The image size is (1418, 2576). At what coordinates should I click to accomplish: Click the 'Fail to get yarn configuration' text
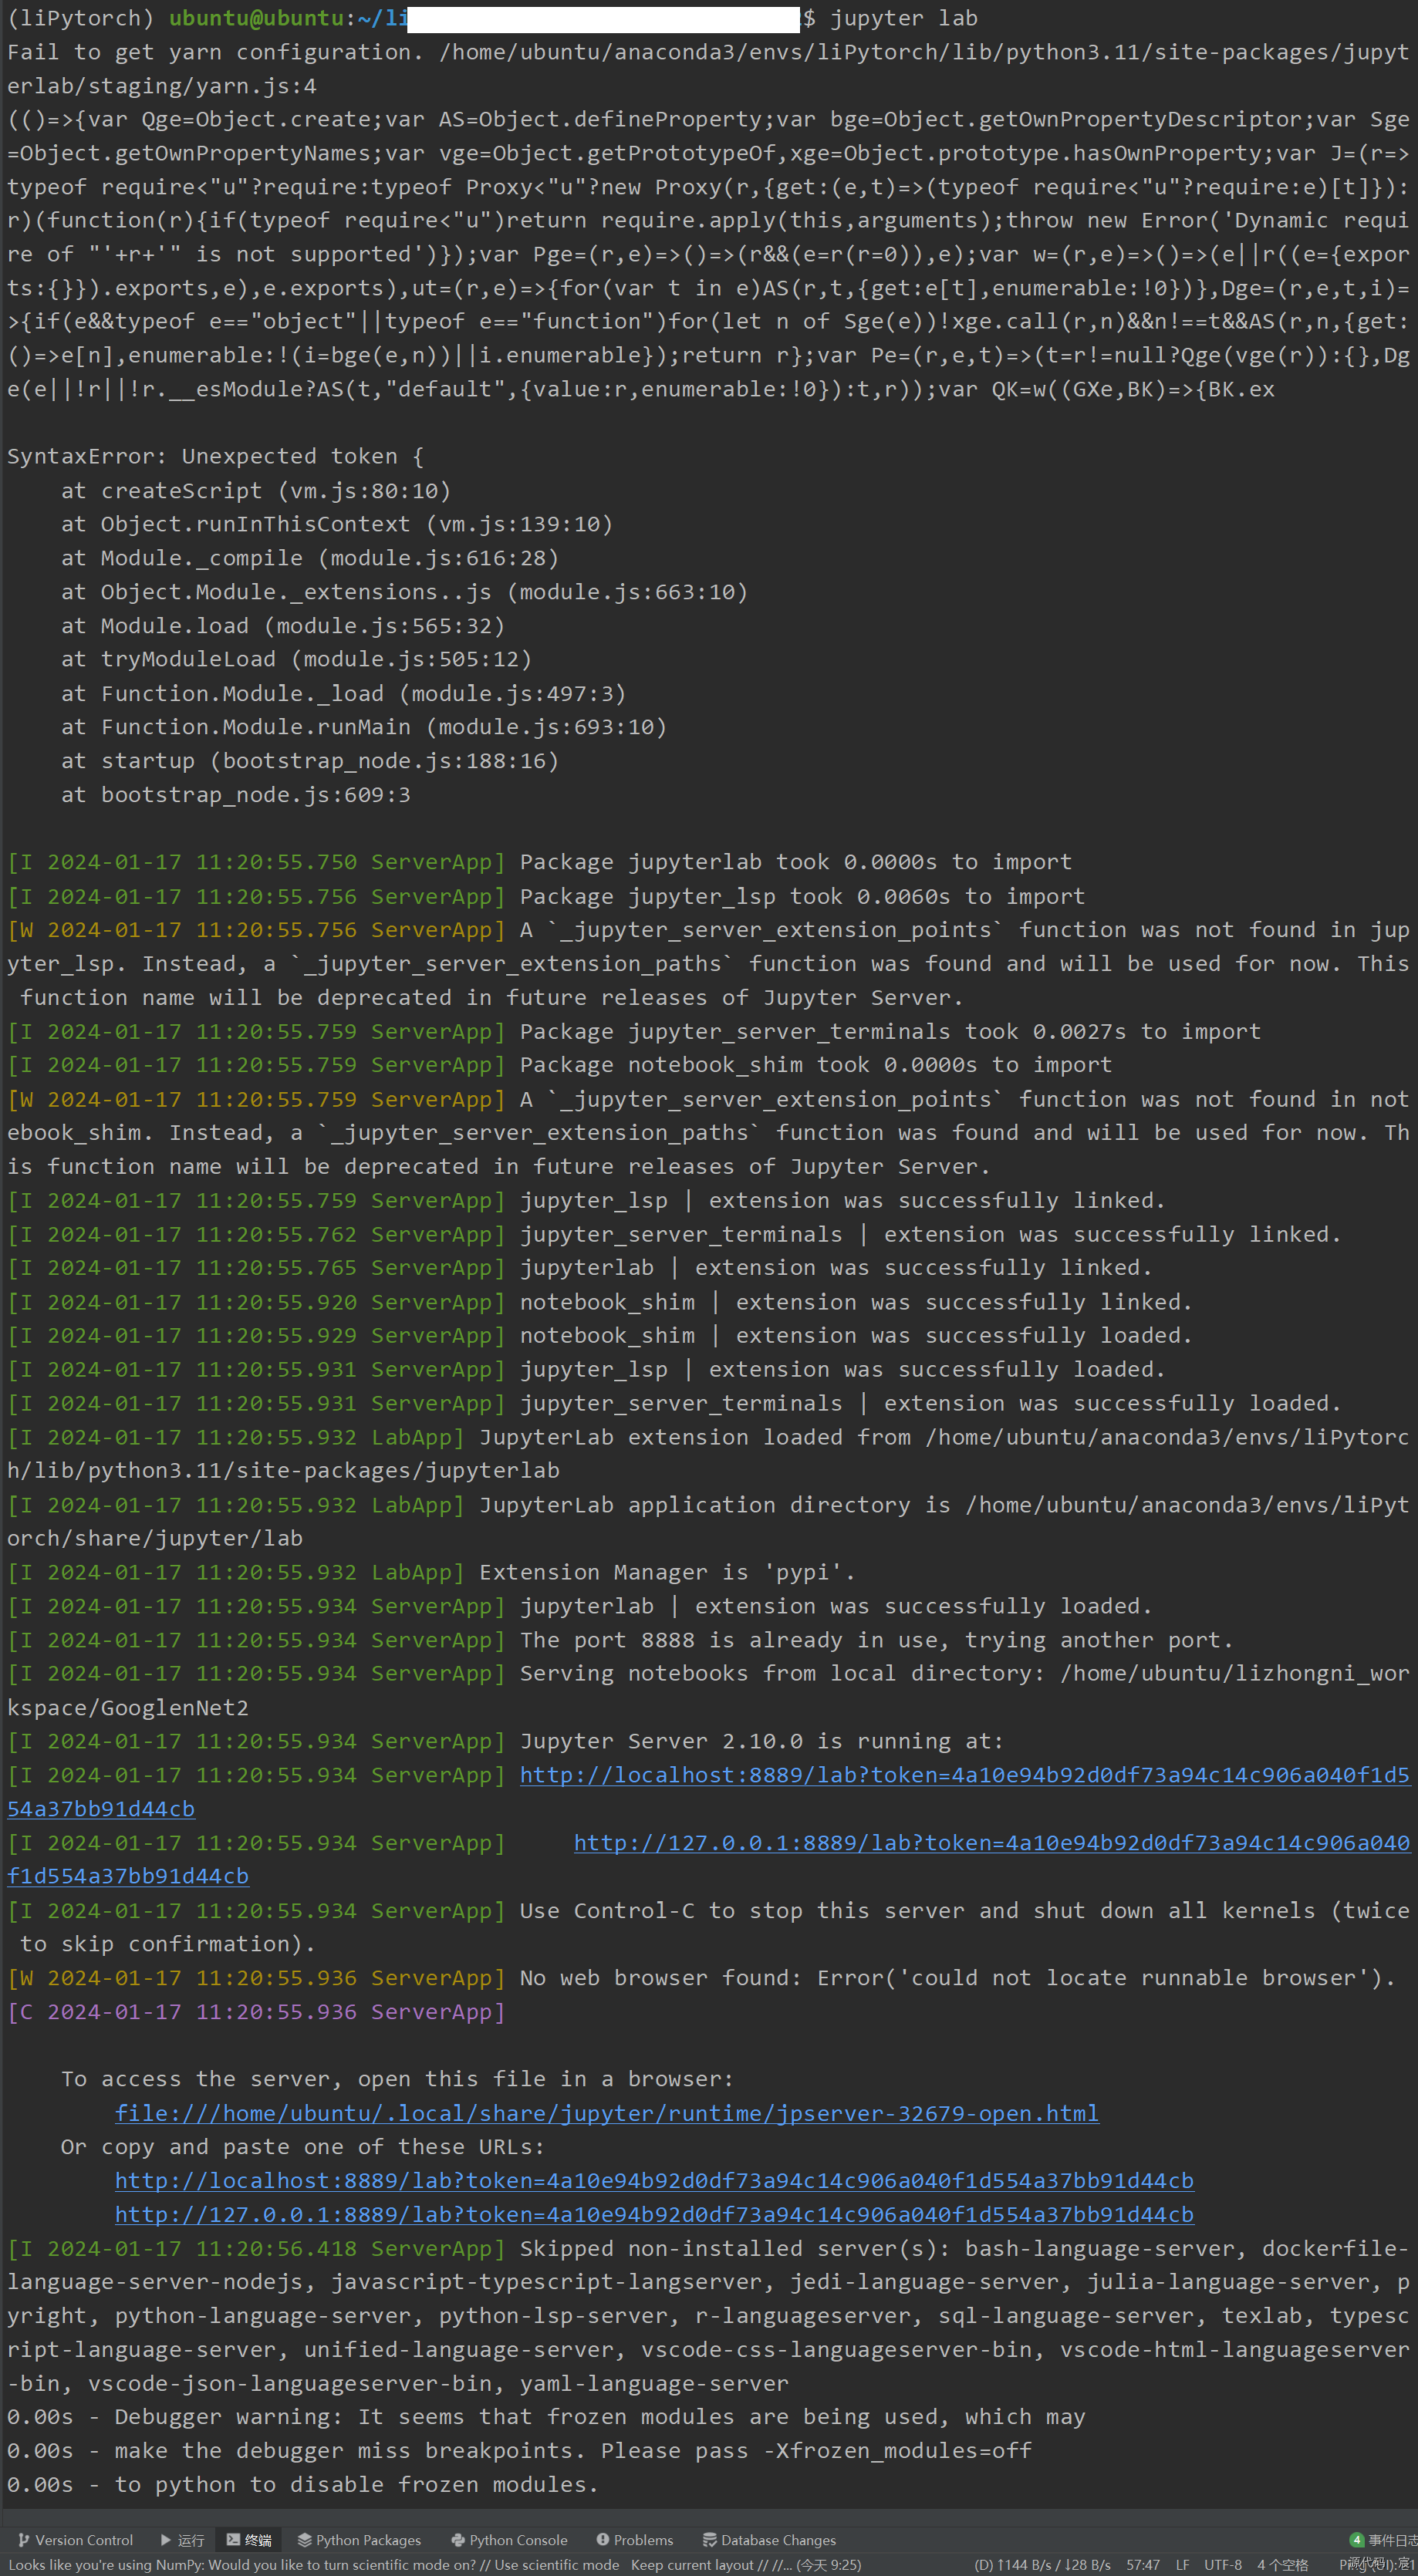(216, 52)
